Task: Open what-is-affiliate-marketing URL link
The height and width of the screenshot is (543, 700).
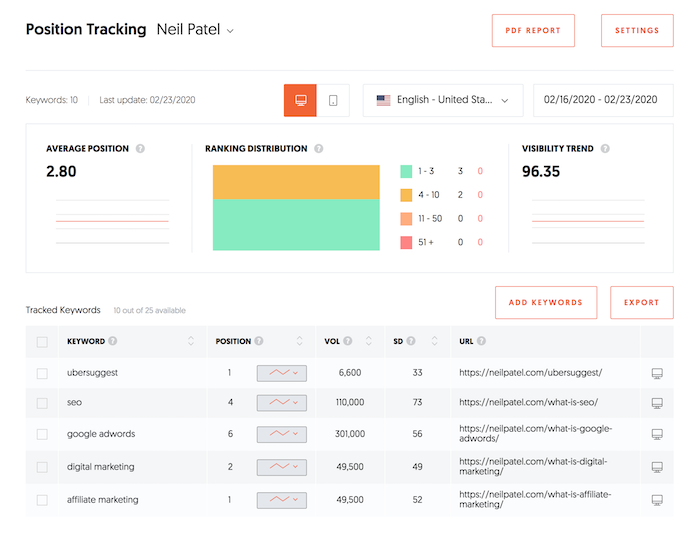Action: tap(535, 500)
